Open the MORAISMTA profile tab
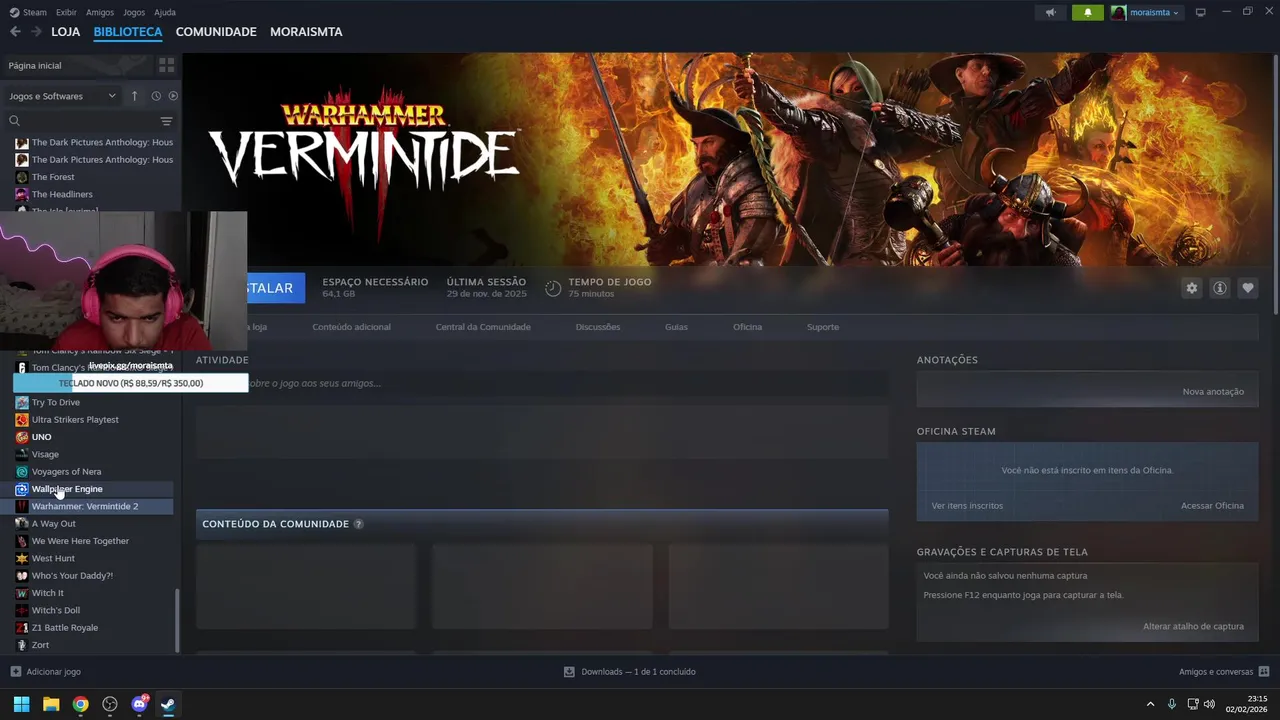Viewport: 1280px width, 720px height. pyautogui.click(x=306, y=32)
